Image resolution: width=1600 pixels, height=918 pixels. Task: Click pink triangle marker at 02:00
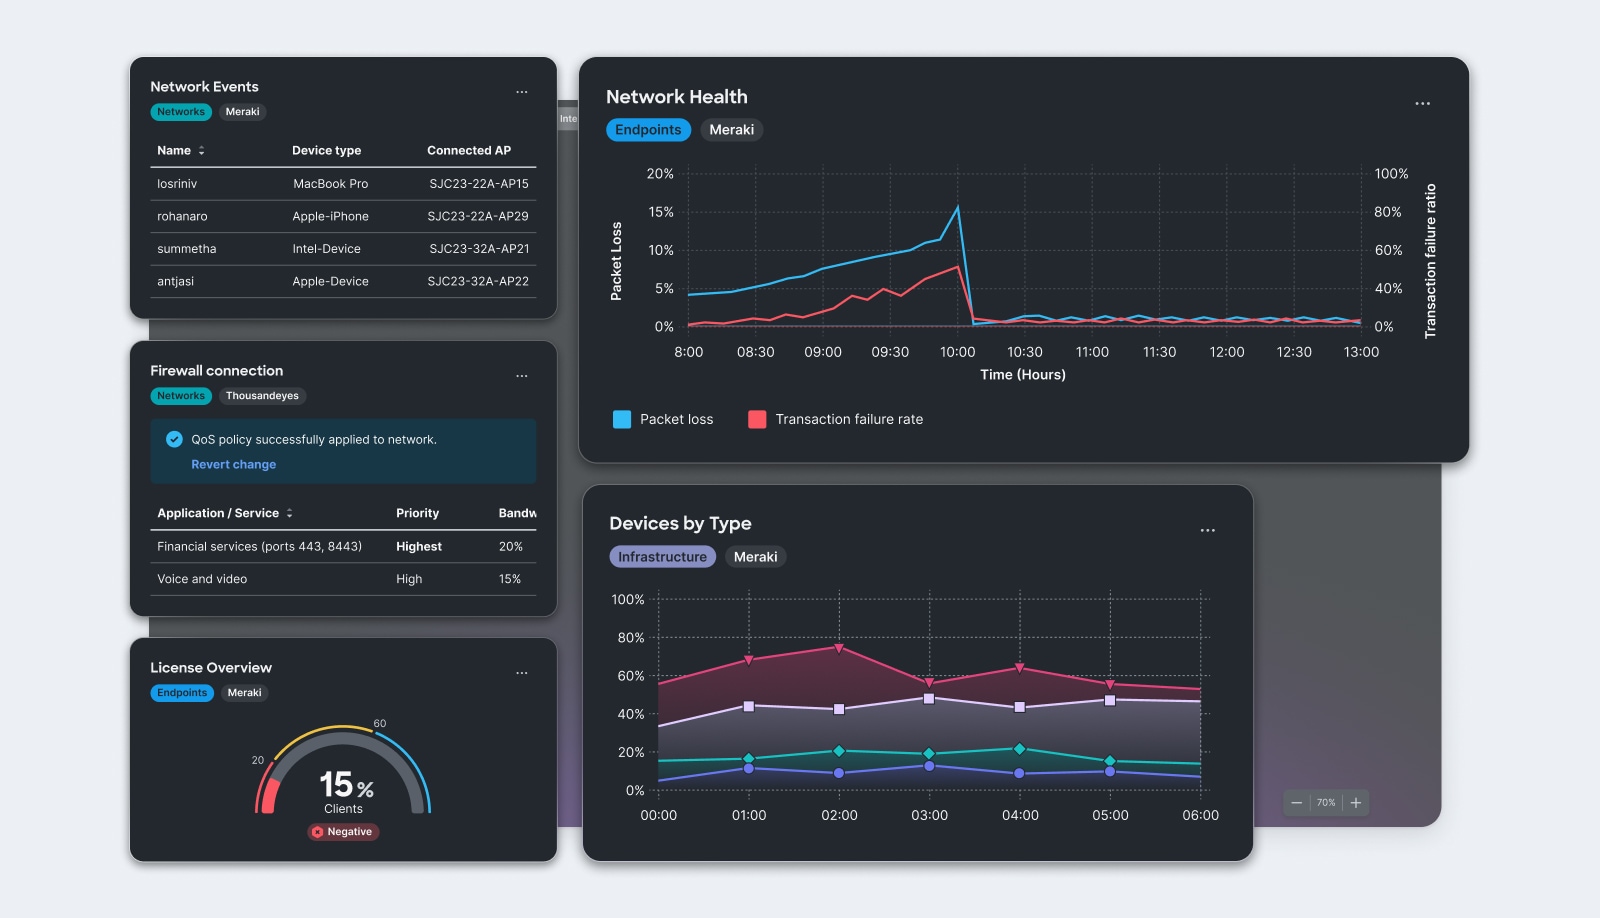839,648
